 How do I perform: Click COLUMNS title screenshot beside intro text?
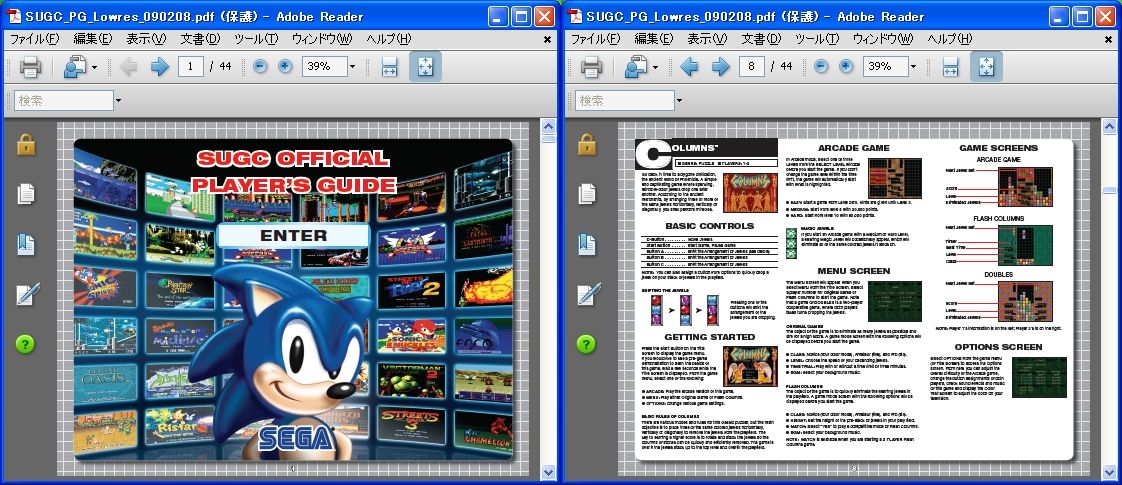coord(750,192)
